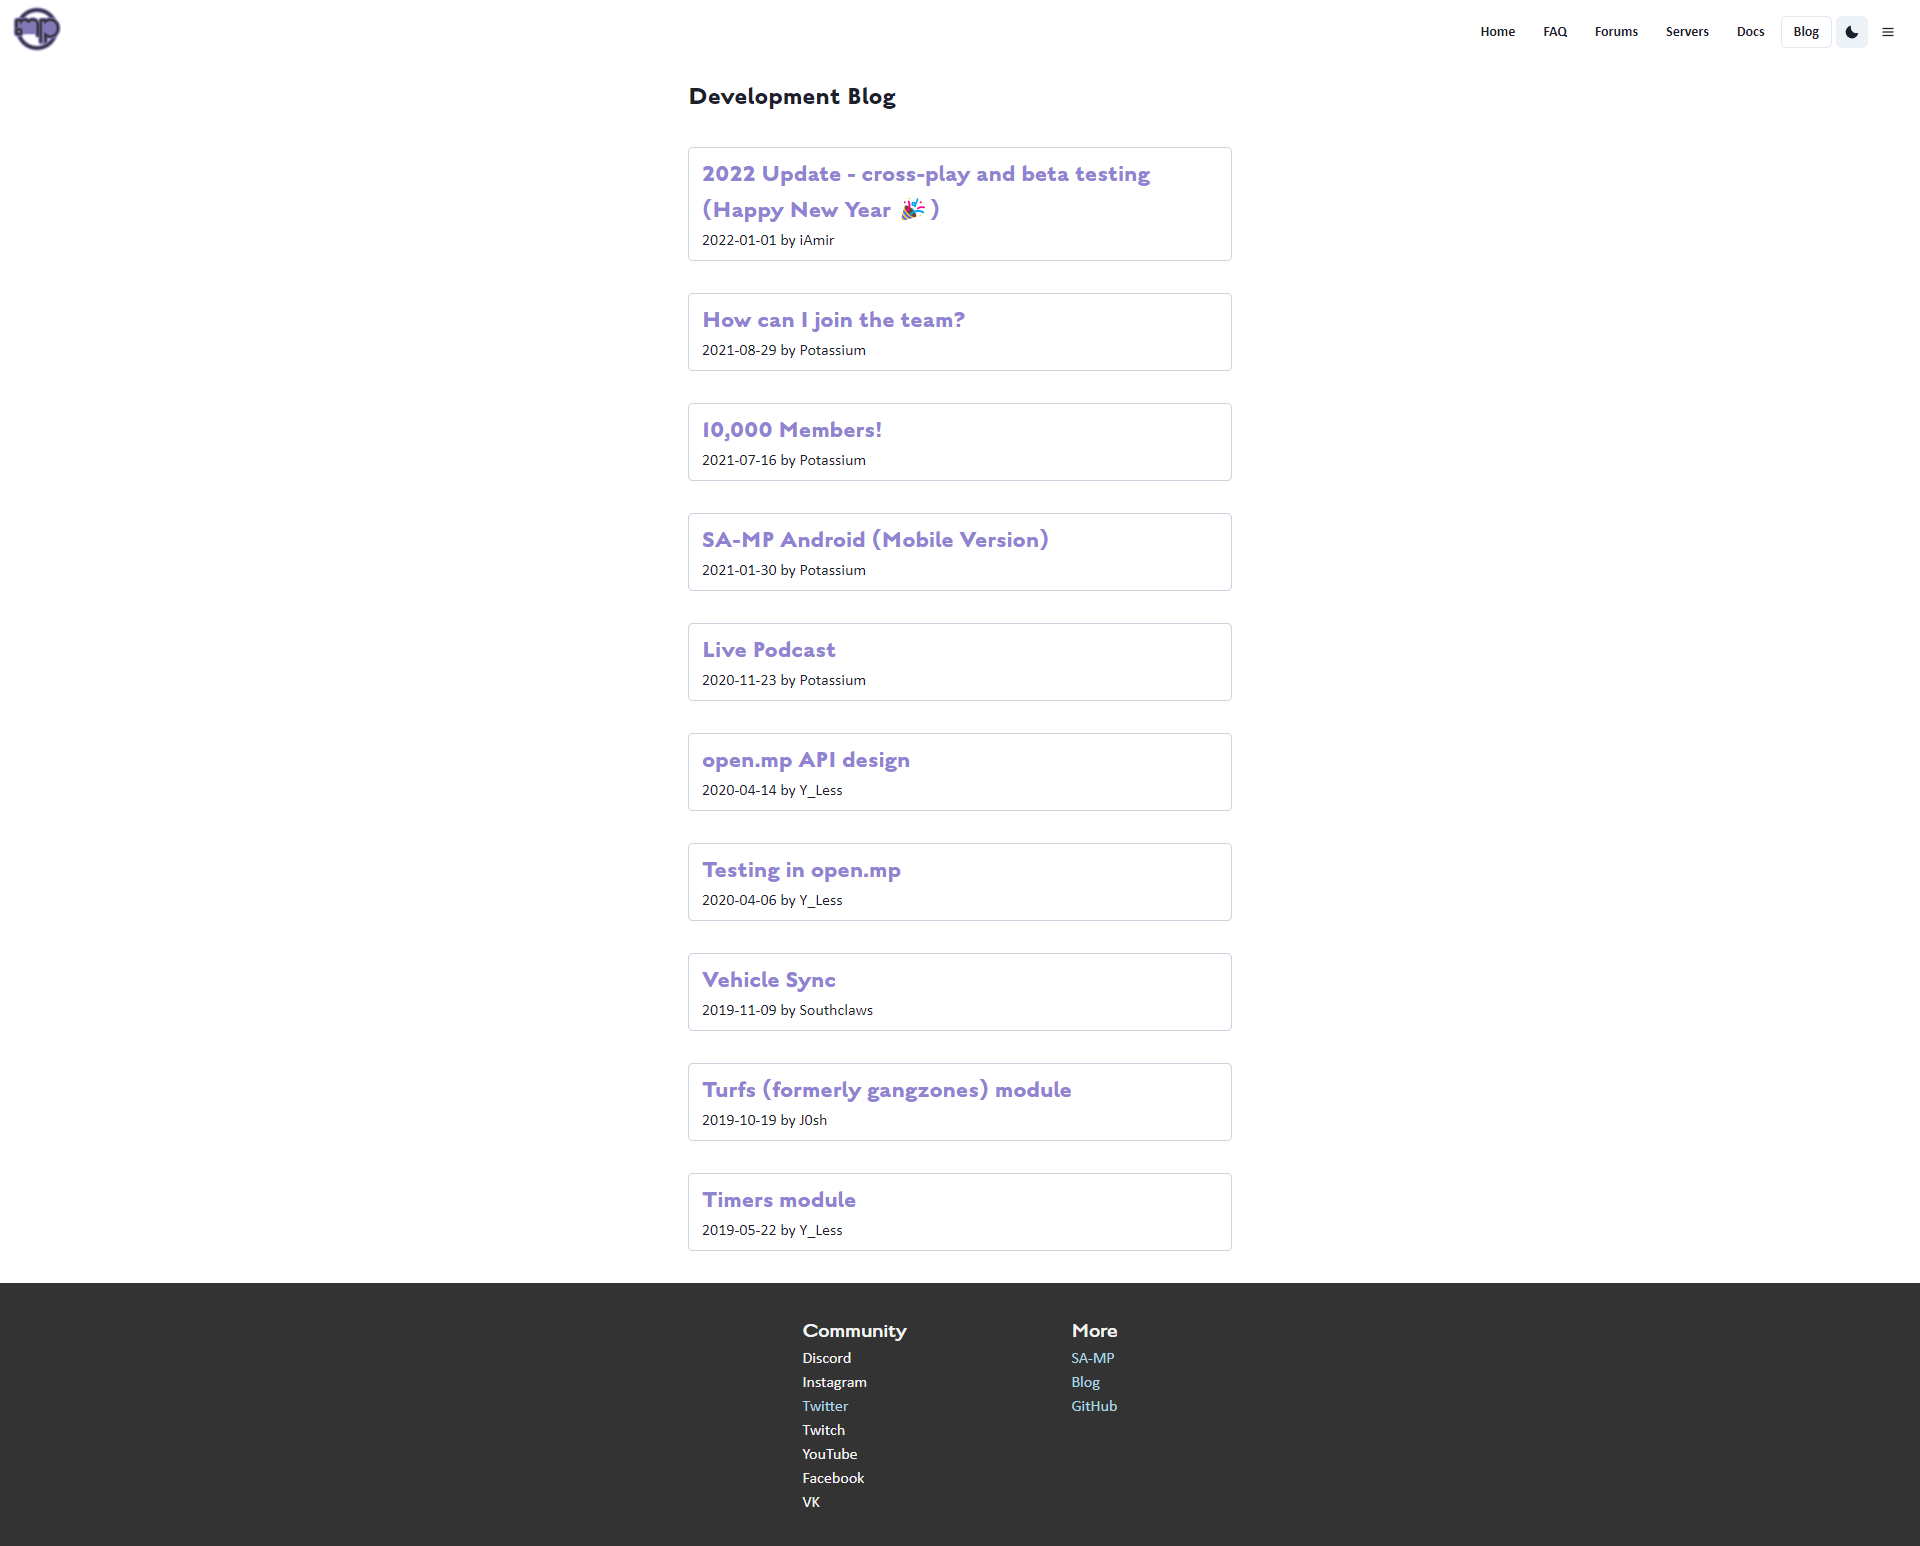The height and width of the screenshot is (1546, 1920).
Task: Open the 'Vehicle Sync' blog entry
Action: coord(768,980)
